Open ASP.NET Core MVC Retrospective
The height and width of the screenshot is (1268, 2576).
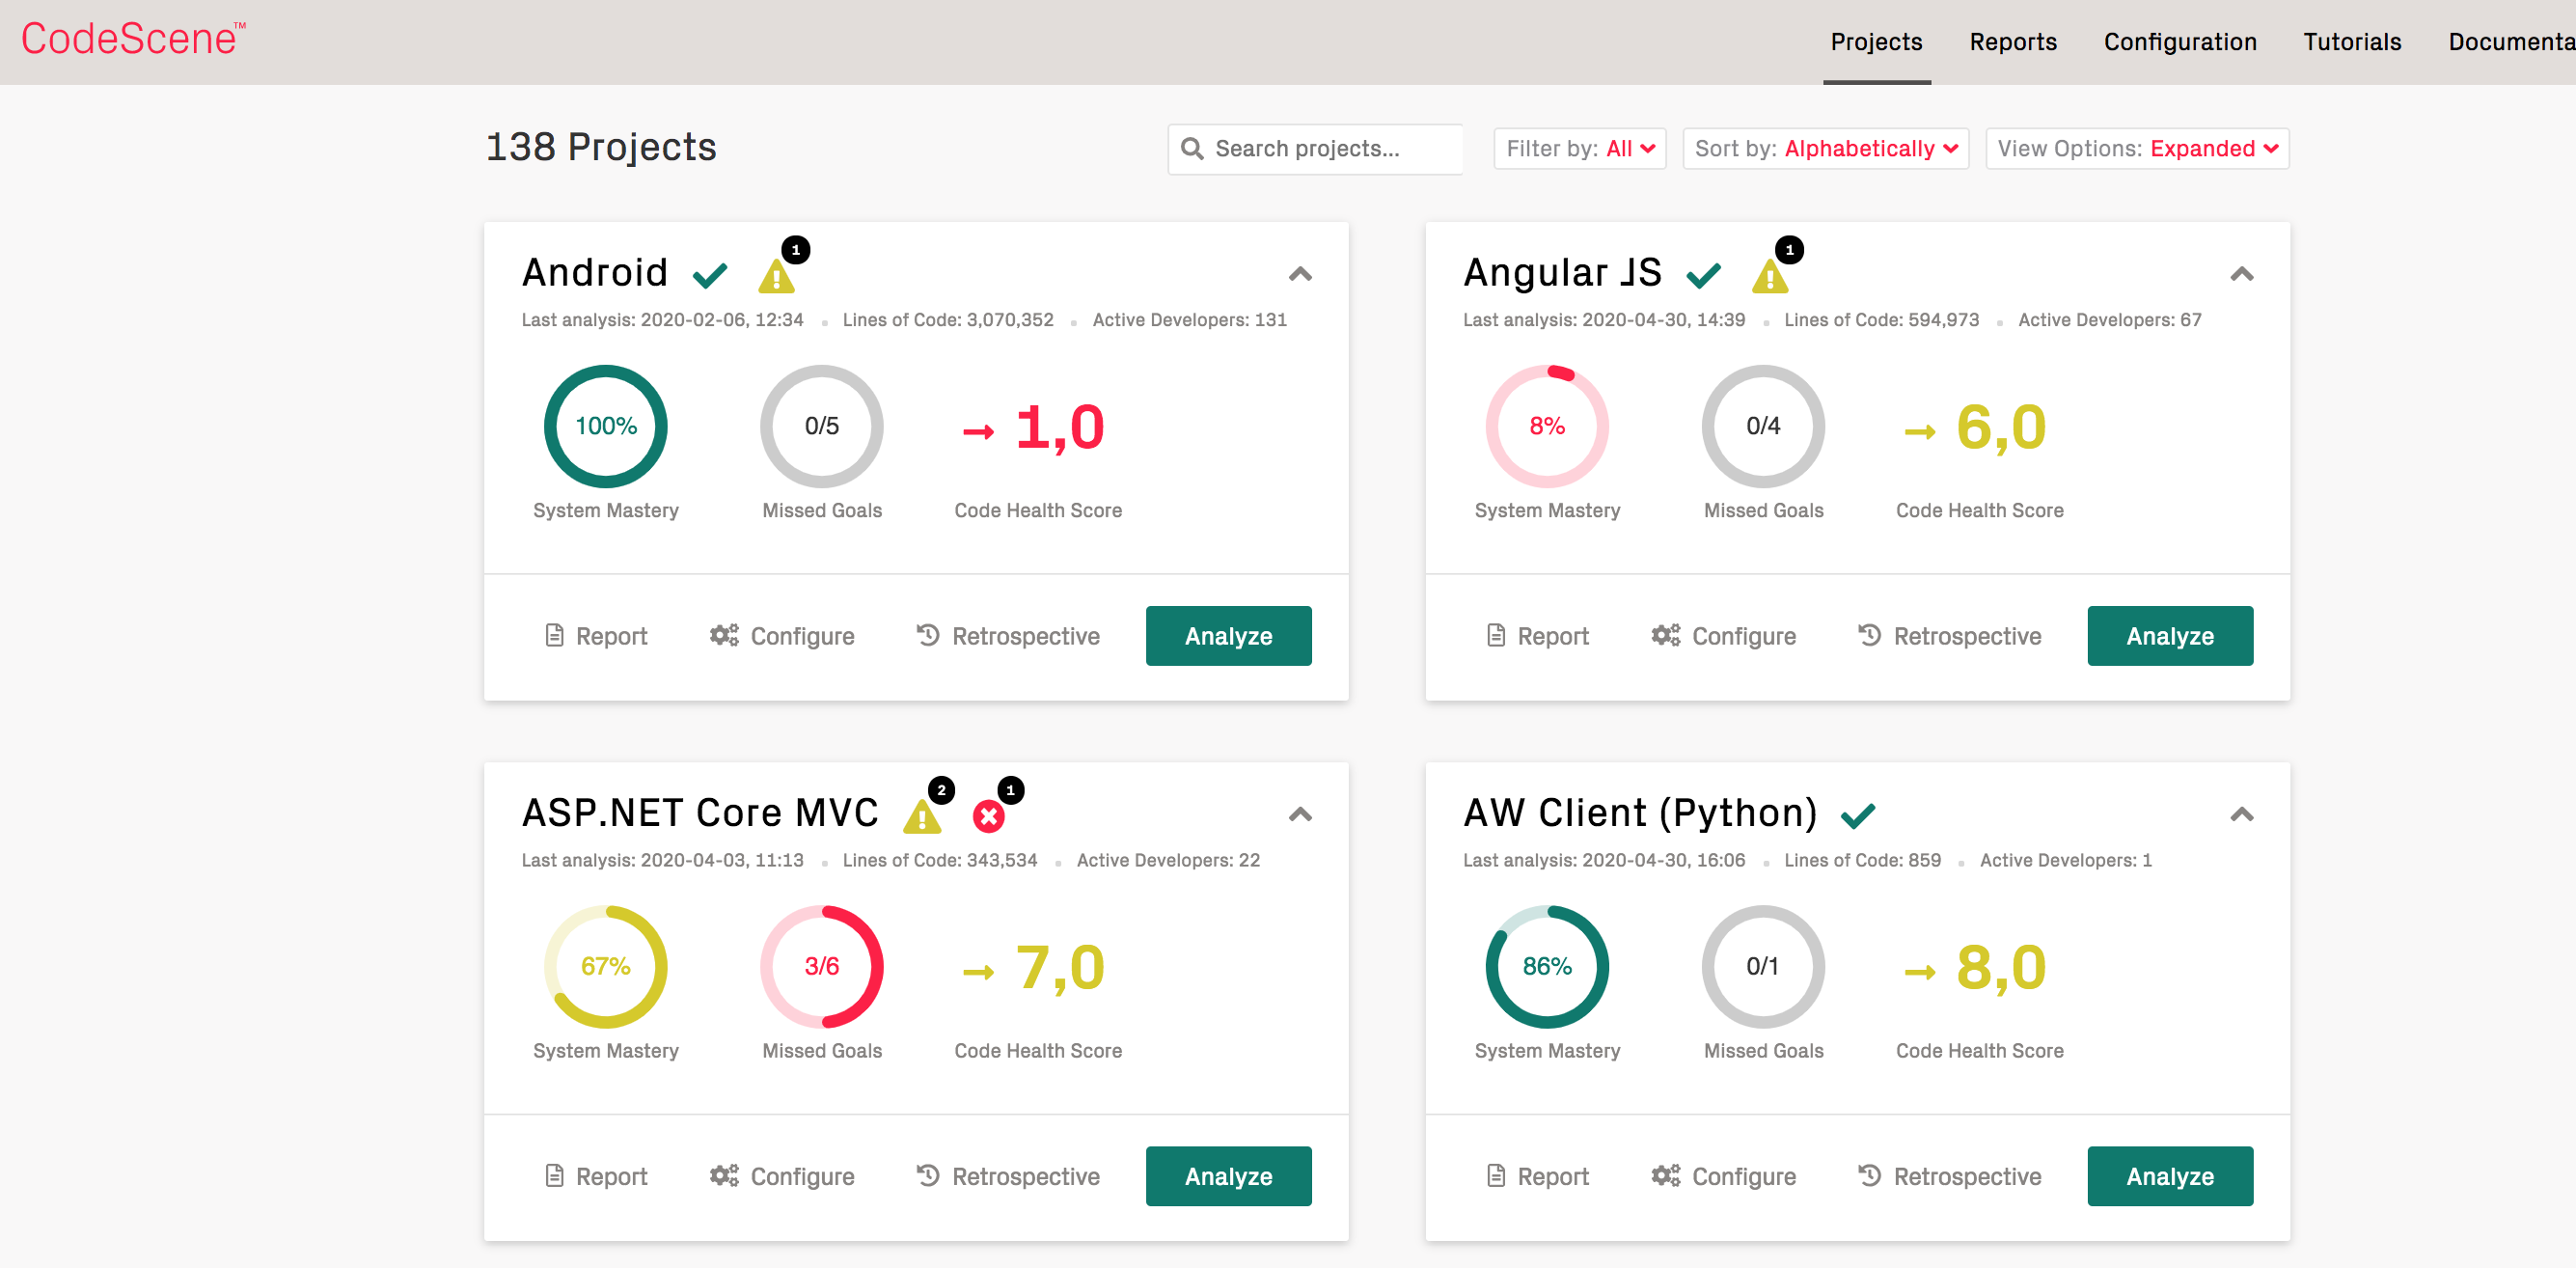1008,1176
